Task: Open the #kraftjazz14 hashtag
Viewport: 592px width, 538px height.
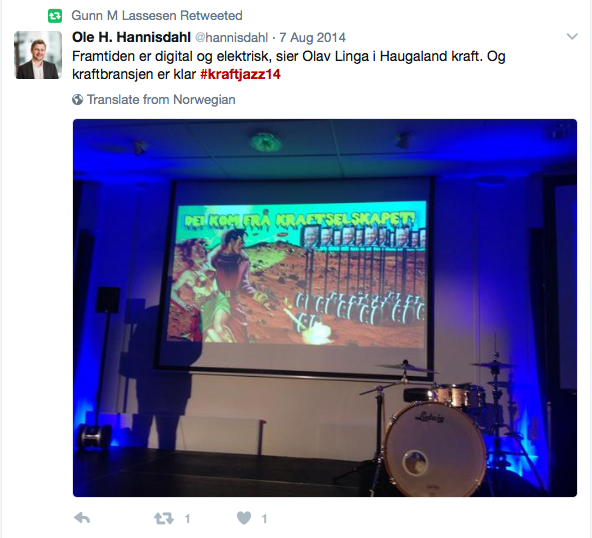Action: (x=240, y=74)
